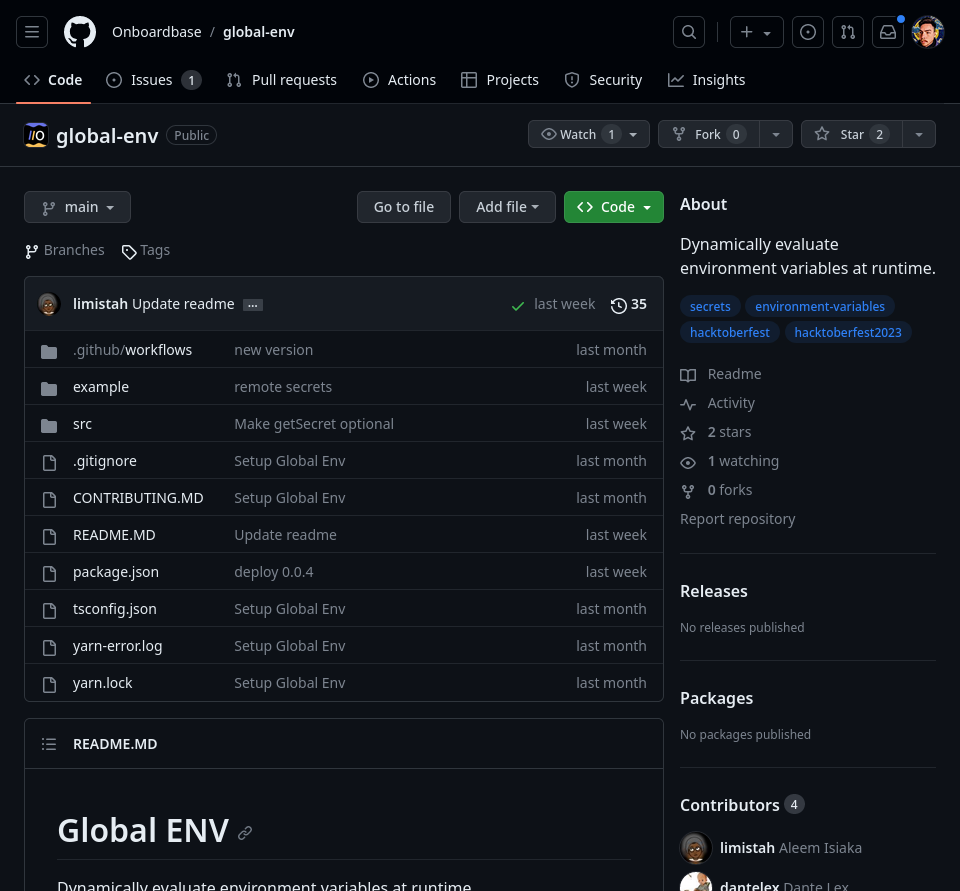The image size is (960, 891).
Task: Open the src folder
Action: tap(83, 424)
